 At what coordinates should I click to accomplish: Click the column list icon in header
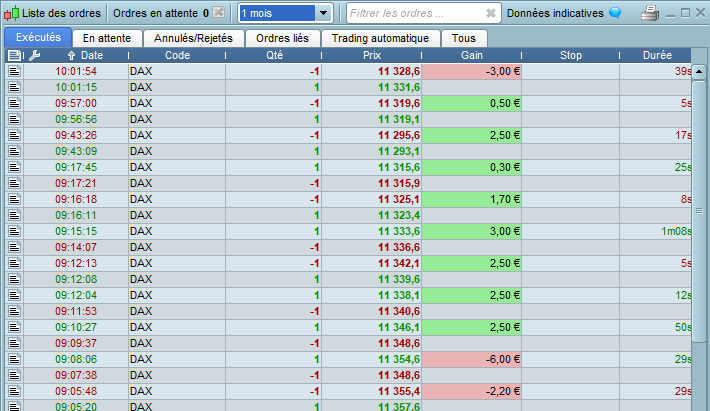tap(14, 55)
